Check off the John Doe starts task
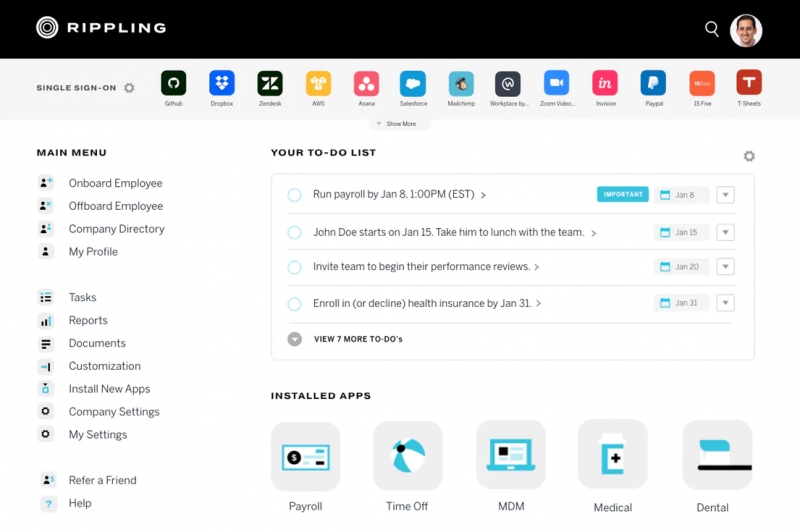 (294, 233)
